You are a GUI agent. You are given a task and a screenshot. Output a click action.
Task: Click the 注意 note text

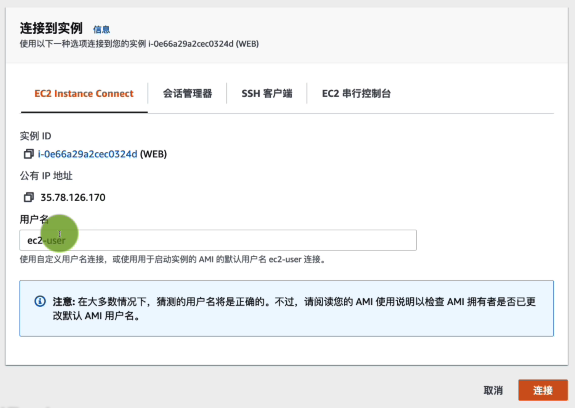pyautogui.click(x=294, y=308)
